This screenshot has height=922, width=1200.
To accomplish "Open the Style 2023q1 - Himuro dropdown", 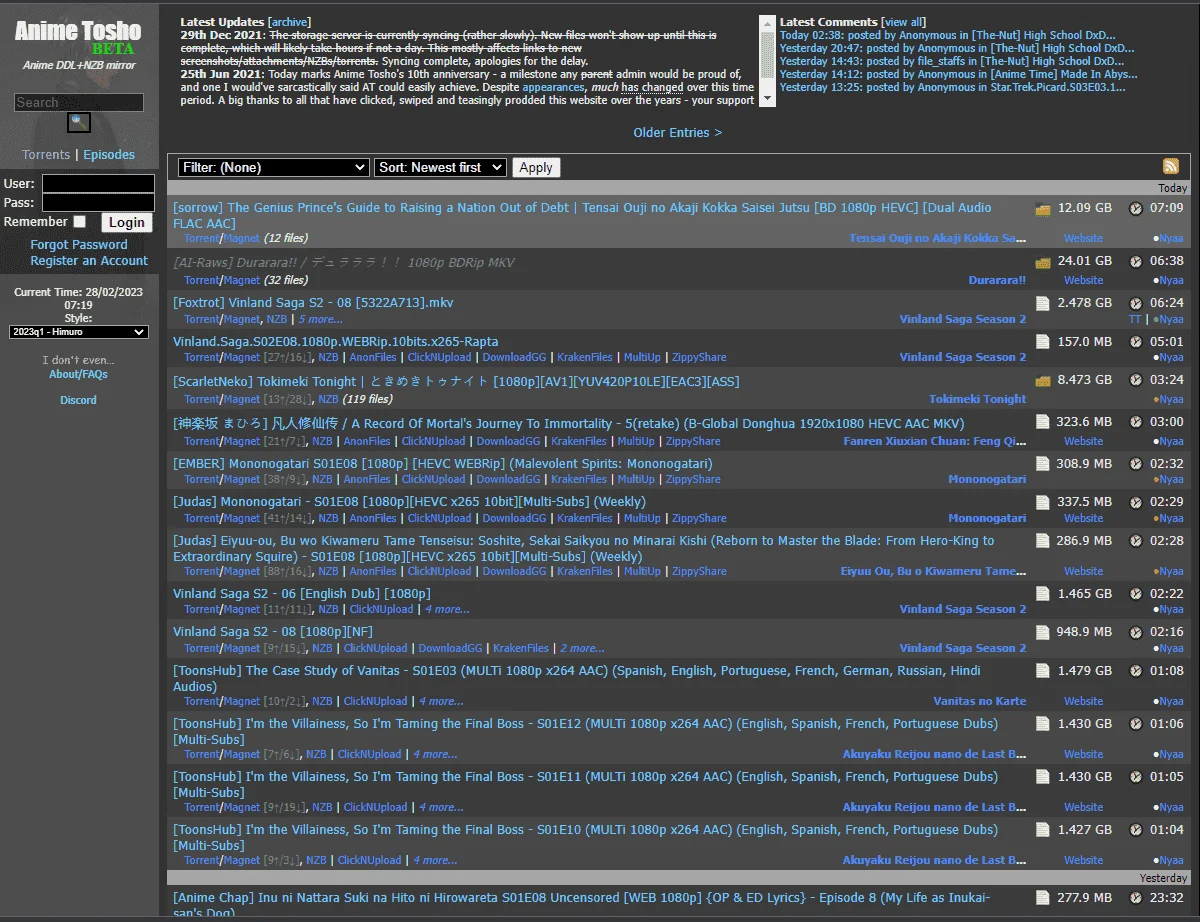I will (x=79, y=332).
